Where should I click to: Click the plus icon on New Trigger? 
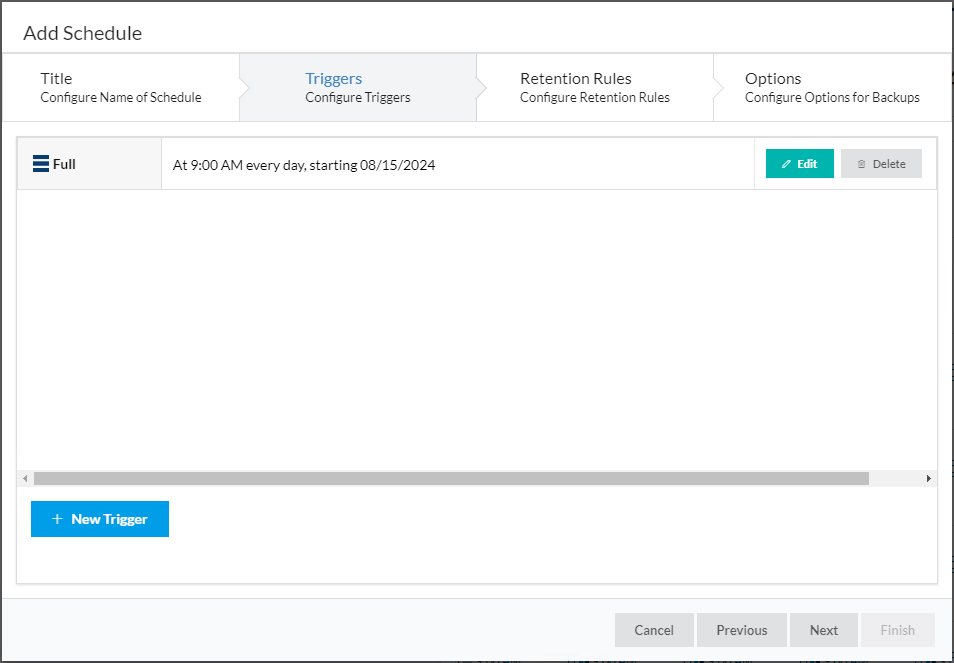[57, 519]
